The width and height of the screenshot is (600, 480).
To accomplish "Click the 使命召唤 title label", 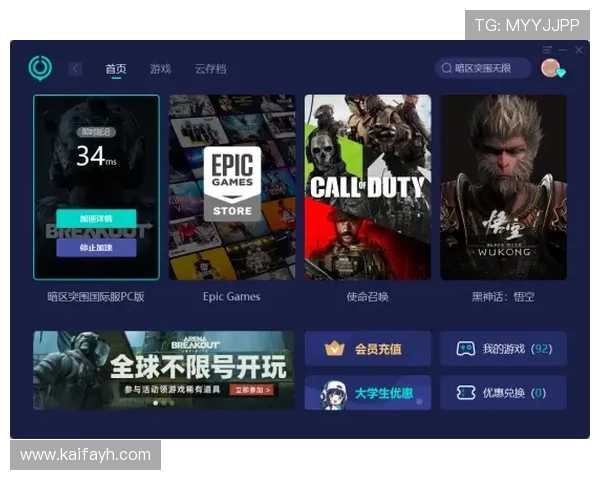I will [368, 297].
